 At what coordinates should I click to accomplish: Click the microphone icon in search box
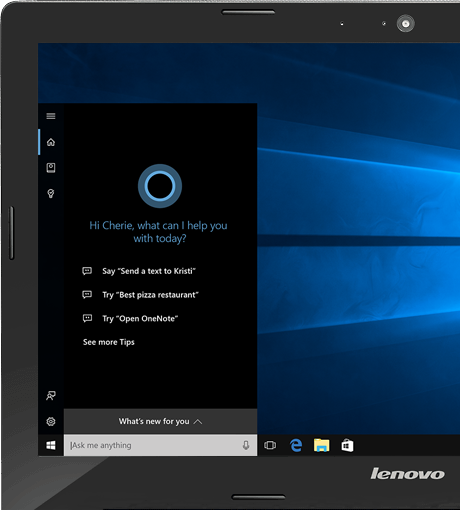(x=246, y=445)
